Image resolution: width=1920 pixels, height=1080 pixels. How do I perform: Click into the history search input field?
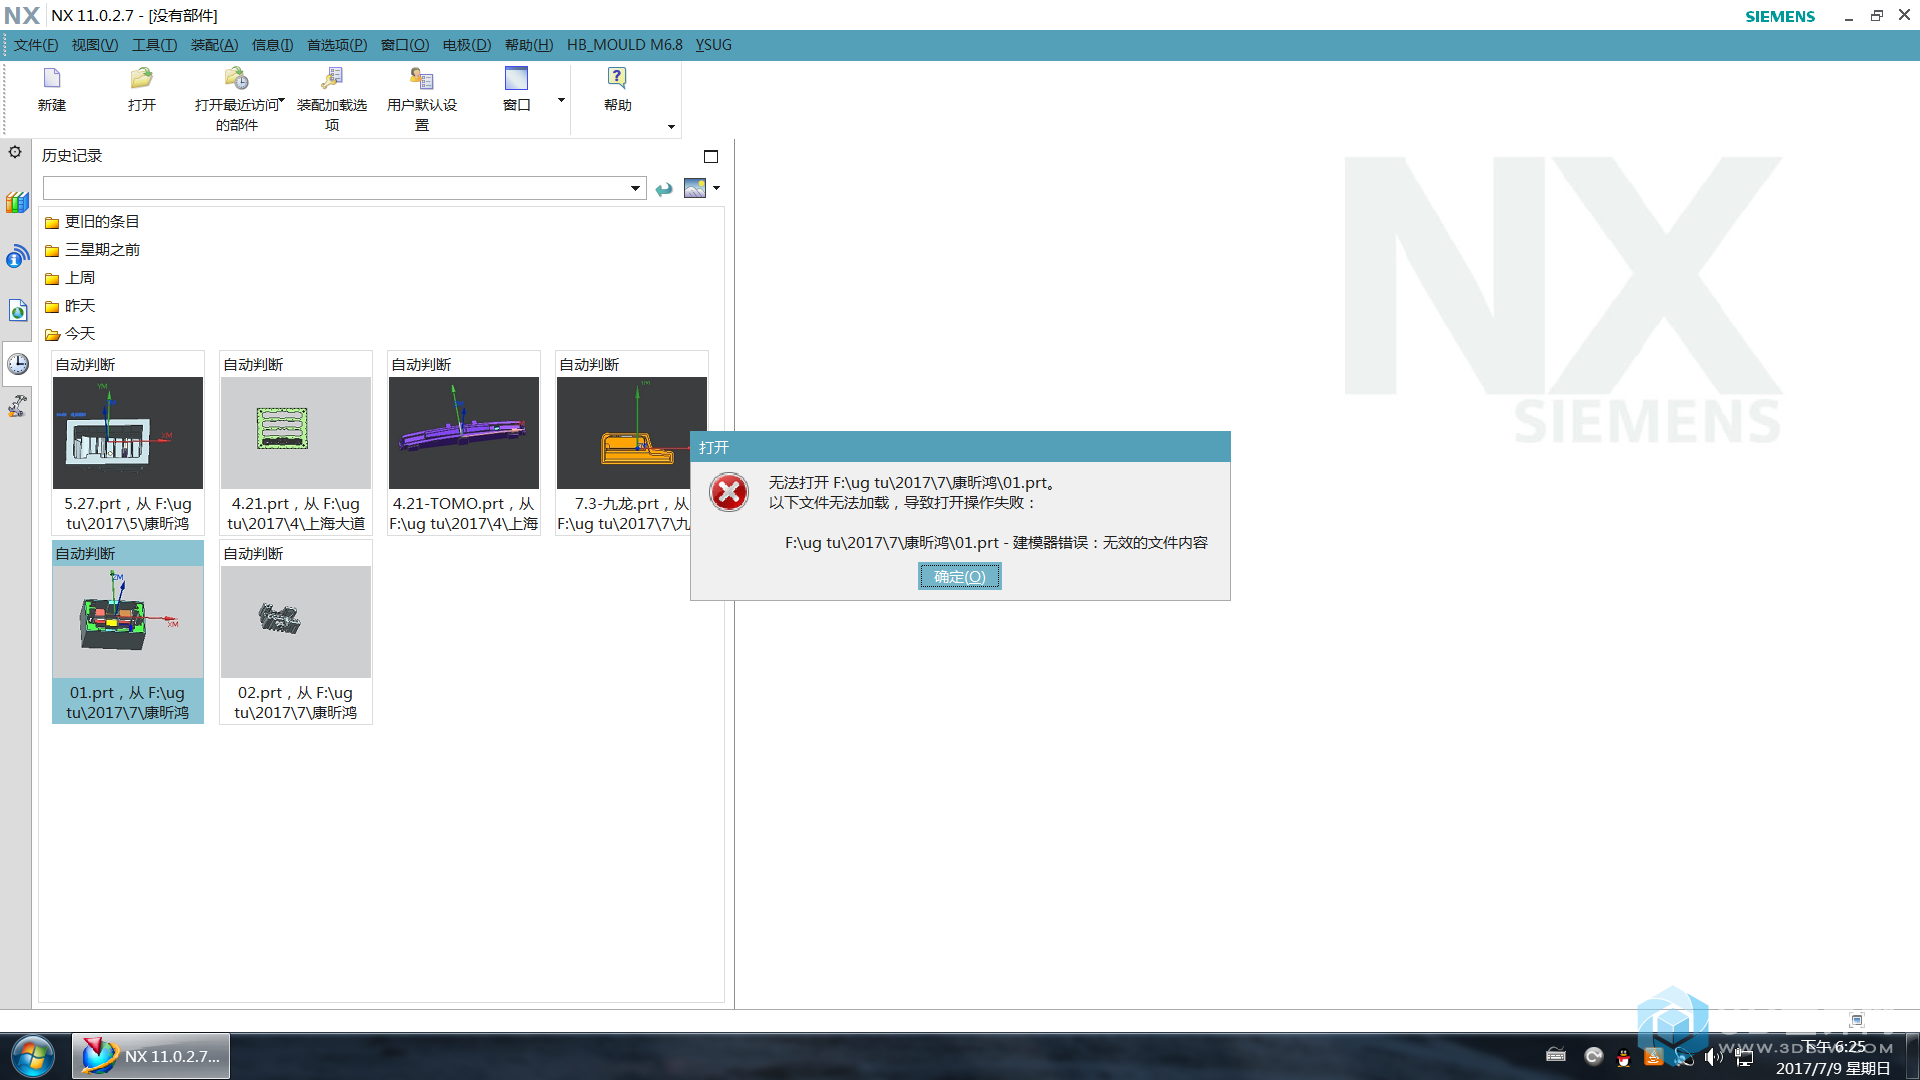[x=335, y=188]
